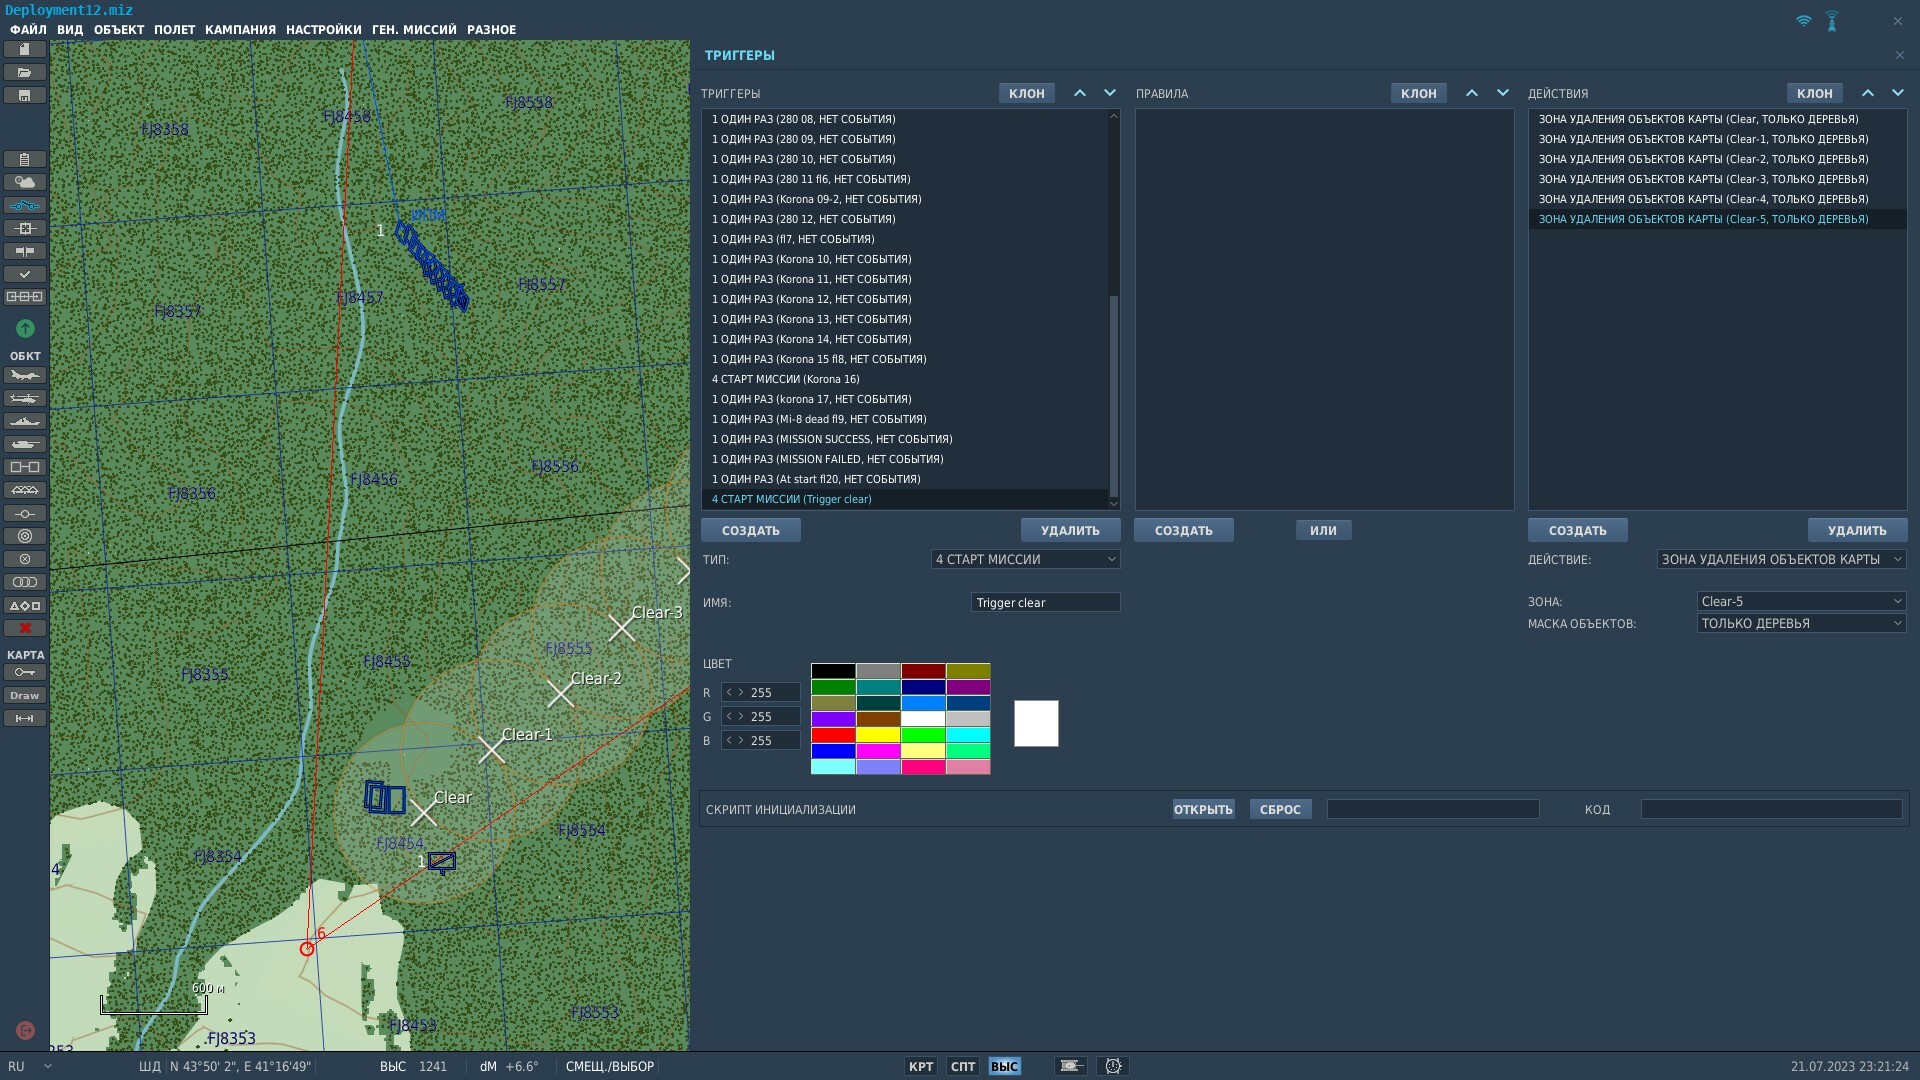Screen dimensions: 1920x1080
Task: Click the red X remove tool
Action: point(25,628)
